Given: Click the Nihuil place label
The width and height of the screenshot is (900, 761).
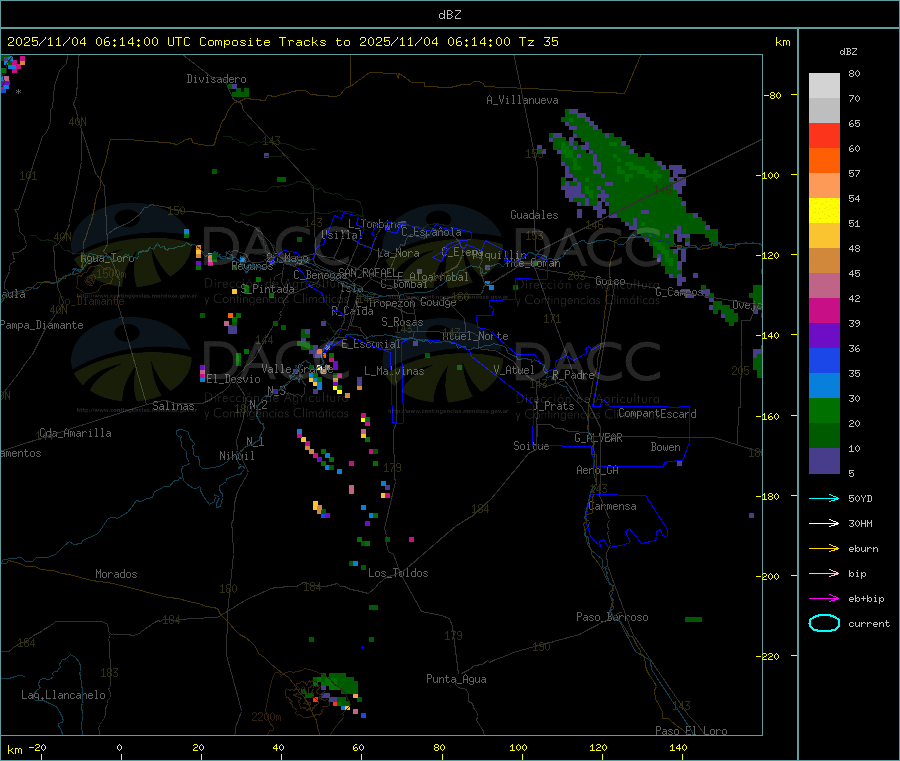Looking at the screenshot, I should 237,456.
